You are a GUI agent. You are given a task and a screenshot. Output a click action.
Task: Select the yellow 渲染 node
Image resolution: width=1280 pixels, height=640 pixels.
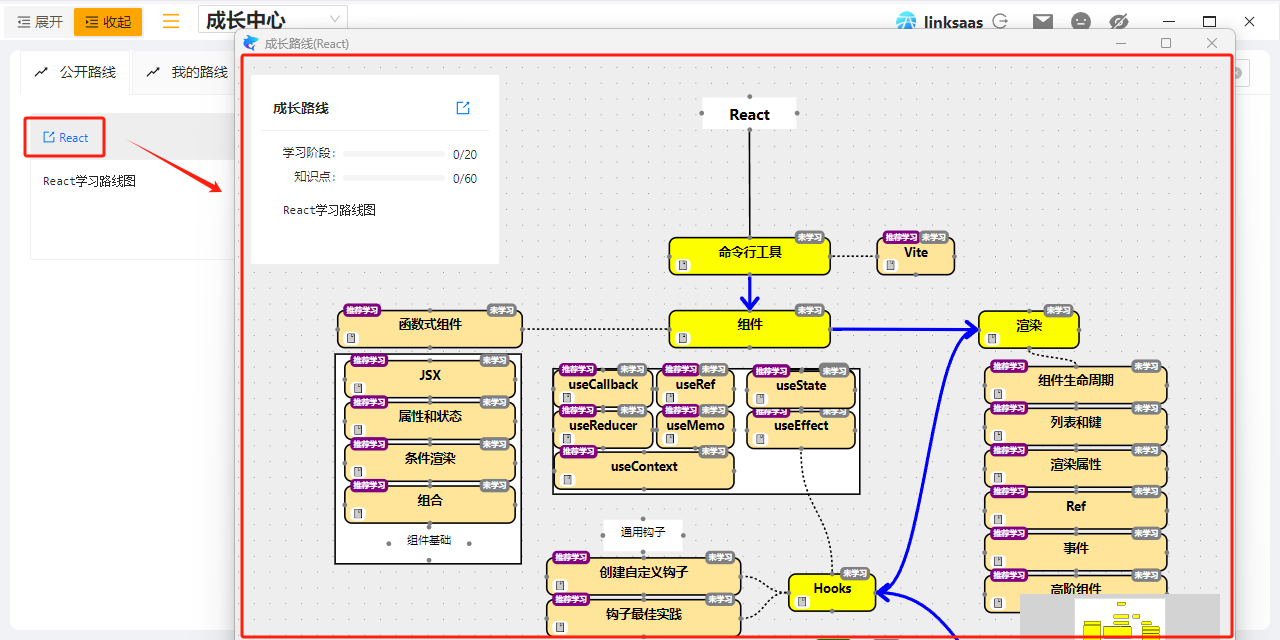1029,328
